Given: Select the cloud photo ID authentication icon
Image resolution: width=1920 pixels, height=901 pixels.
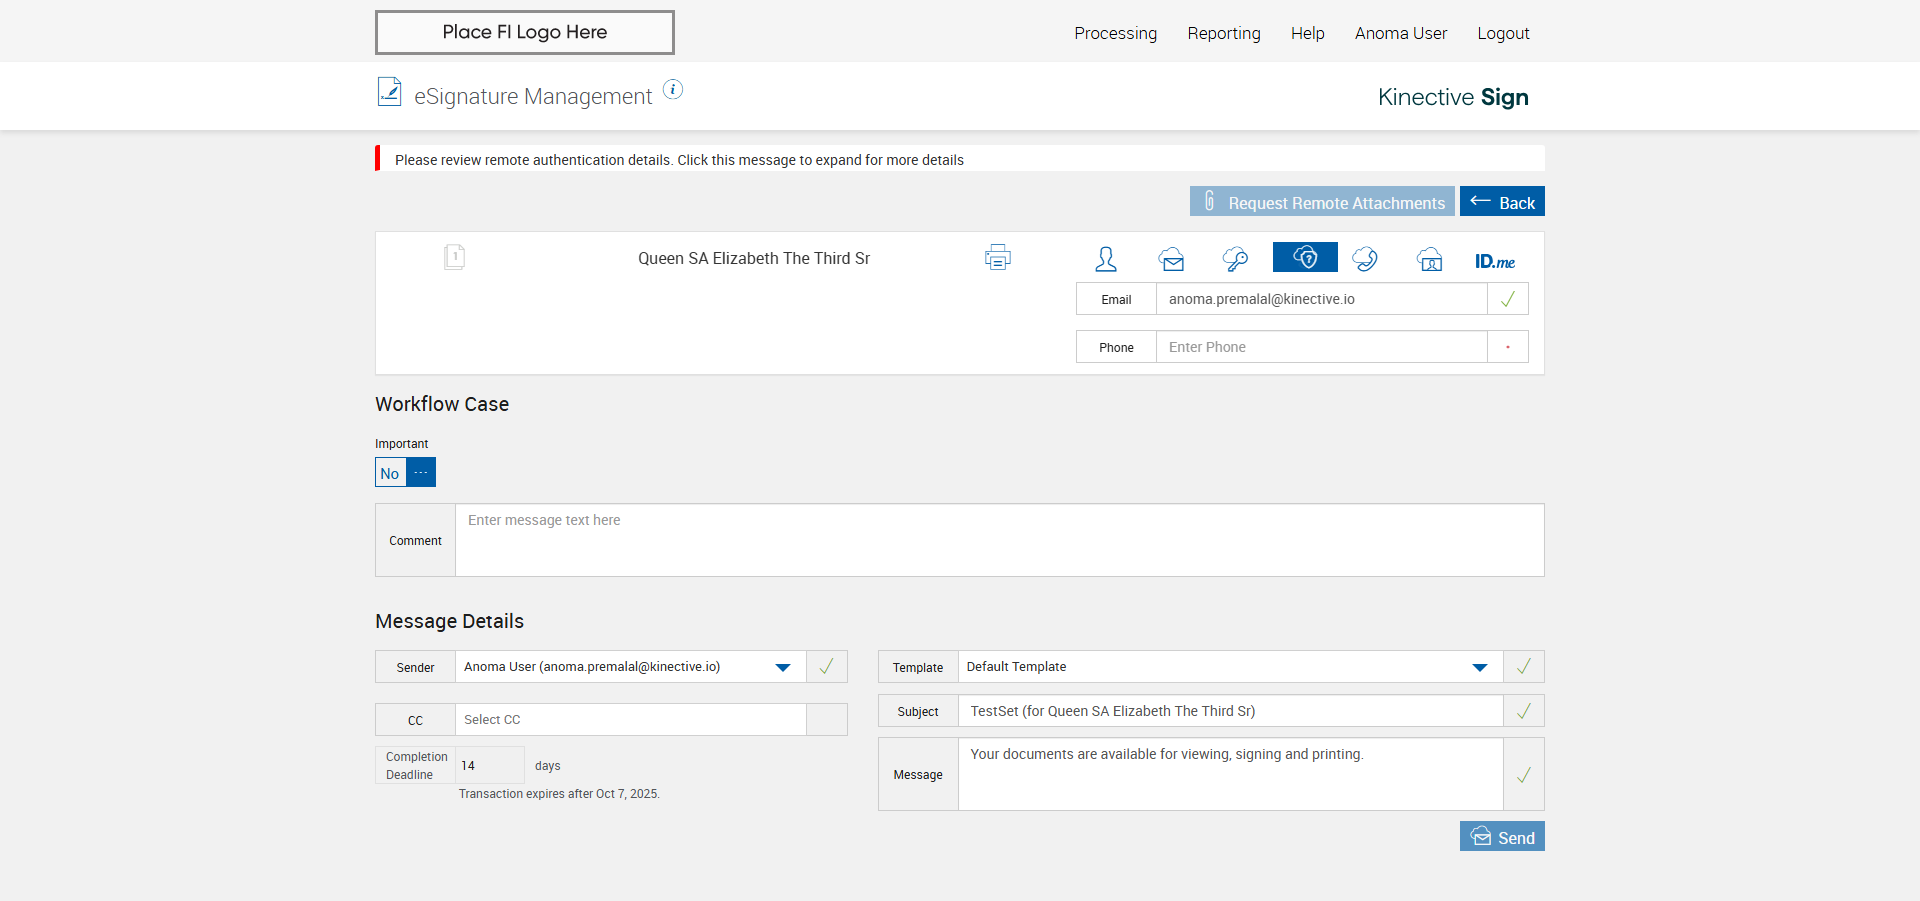Looking at the screenshot, I should click(1430, 260).
